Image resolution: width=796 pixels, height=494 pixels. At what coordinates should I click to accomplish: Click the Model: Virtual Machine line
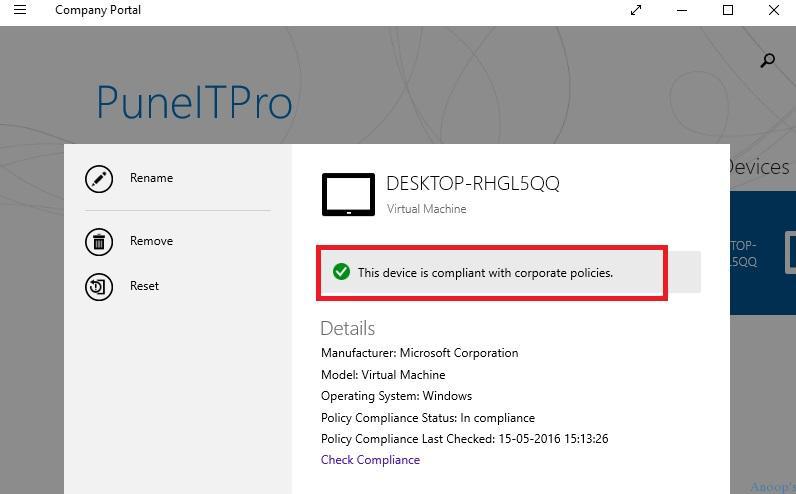coord(383,375)
